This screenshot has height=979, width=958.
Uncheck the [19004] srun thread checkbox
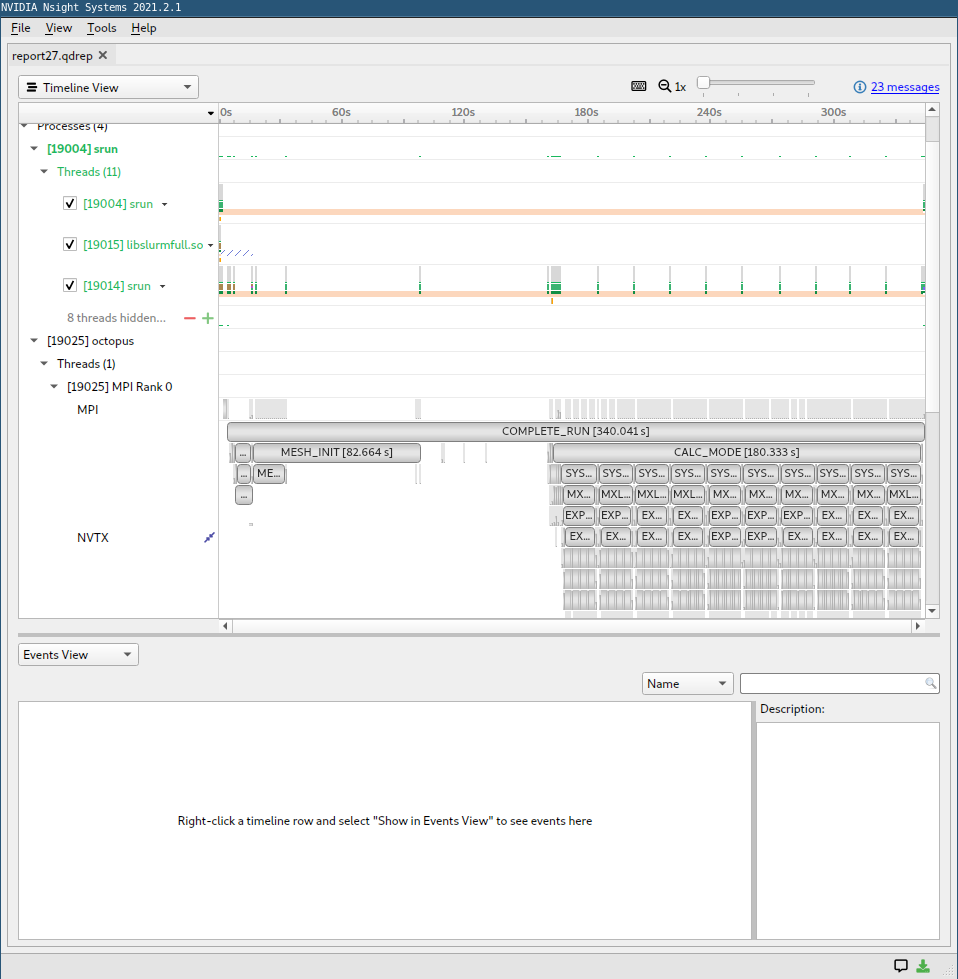(x=70, y=204)
